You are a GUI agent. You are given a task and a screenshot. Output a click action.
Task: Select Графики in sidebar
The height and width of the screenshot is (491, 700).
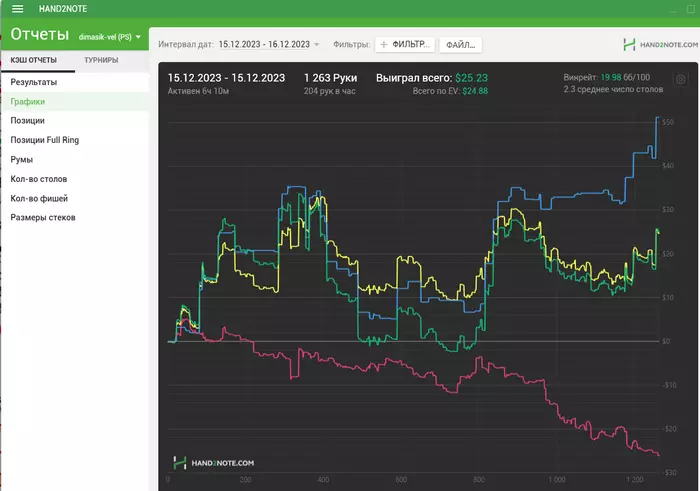[75, 101]
